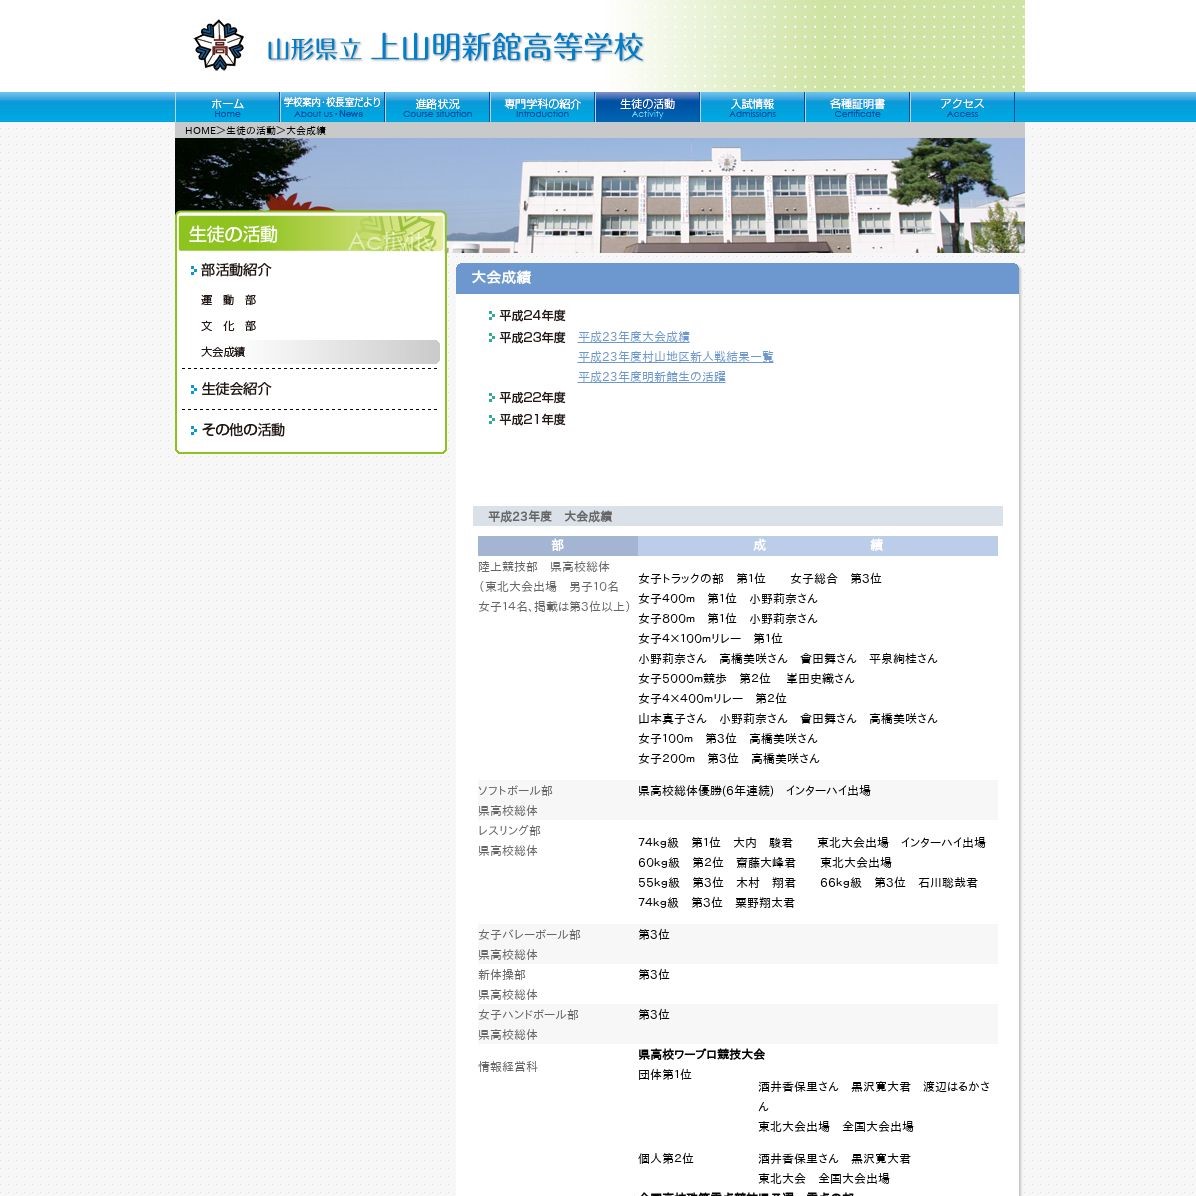The width and height of the screenshot is (1196, 1196).
Task: Select 進路状況 nav tab
Action: (437, 108)
